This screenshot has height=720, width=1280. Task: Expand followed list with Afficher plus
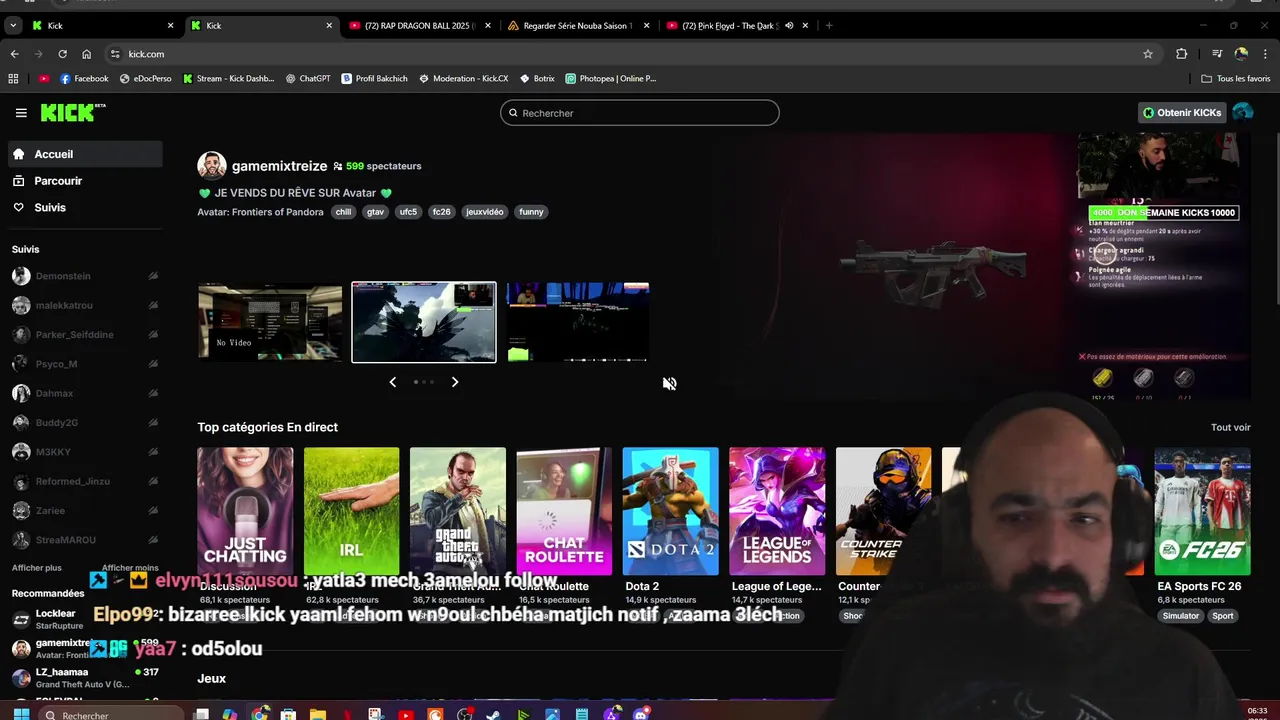pyautogui.click(x=36, y=568)
